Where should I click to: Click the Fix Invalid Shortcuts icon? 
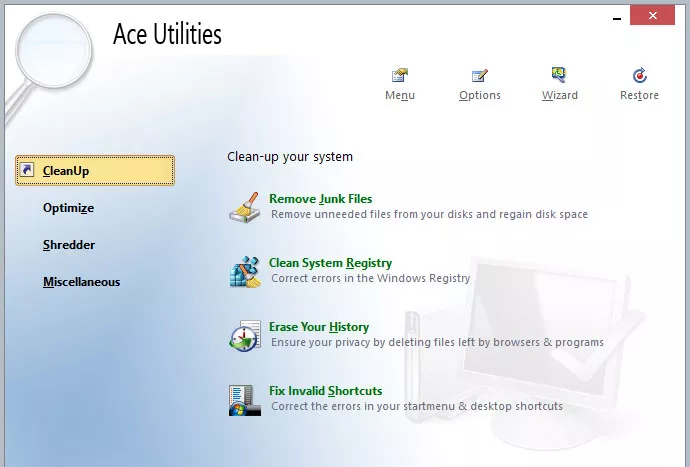(x=245, y=400)
